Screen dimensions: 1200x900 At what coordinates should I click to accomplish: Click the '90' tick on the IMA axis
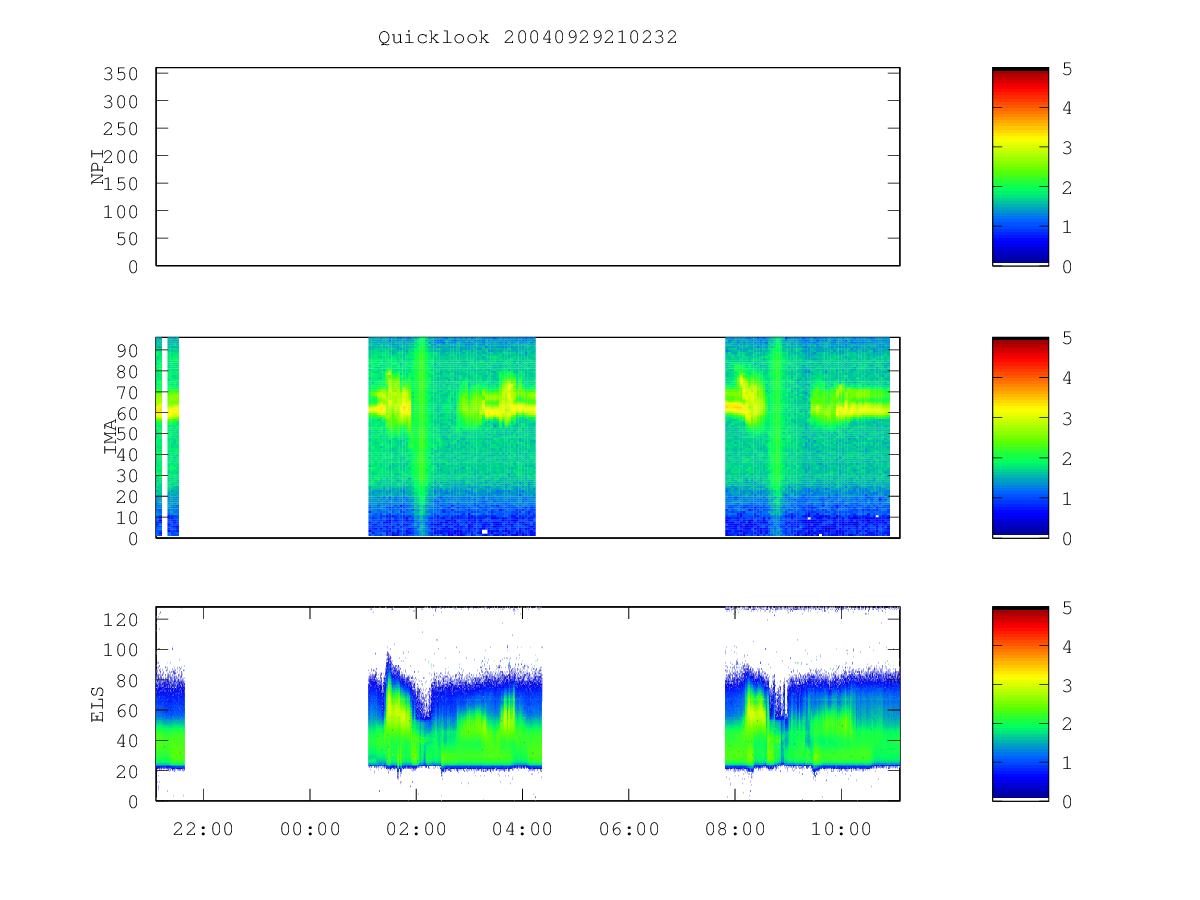click(x=126, y=350)
